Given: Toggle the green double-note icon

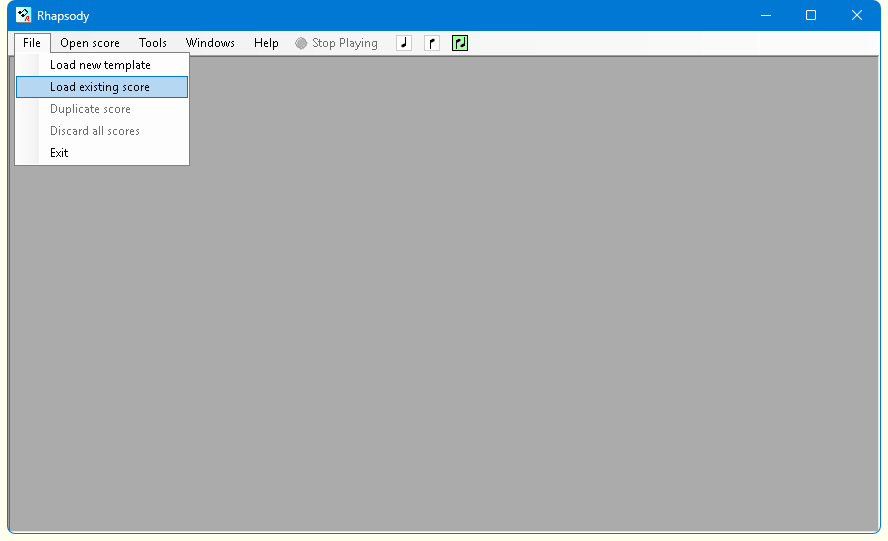Looking at the screenshot, I should tap(460, 43).
